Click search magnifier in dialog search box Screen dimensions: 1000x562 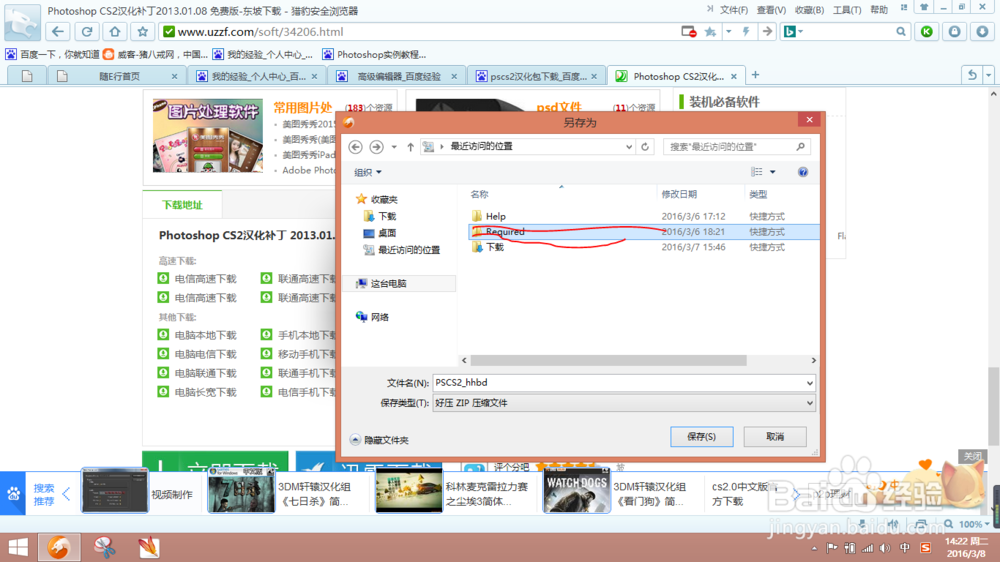tap(800, 147)
